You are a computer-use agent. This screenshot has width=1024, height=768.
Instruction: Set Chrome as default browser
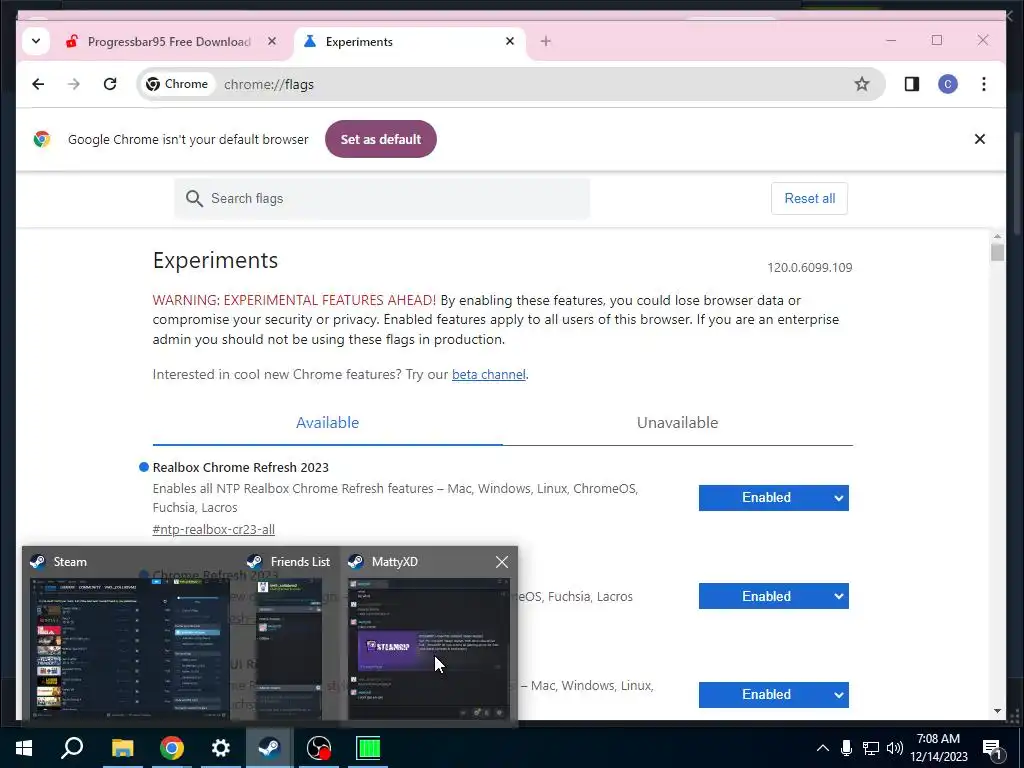(381, 139)
